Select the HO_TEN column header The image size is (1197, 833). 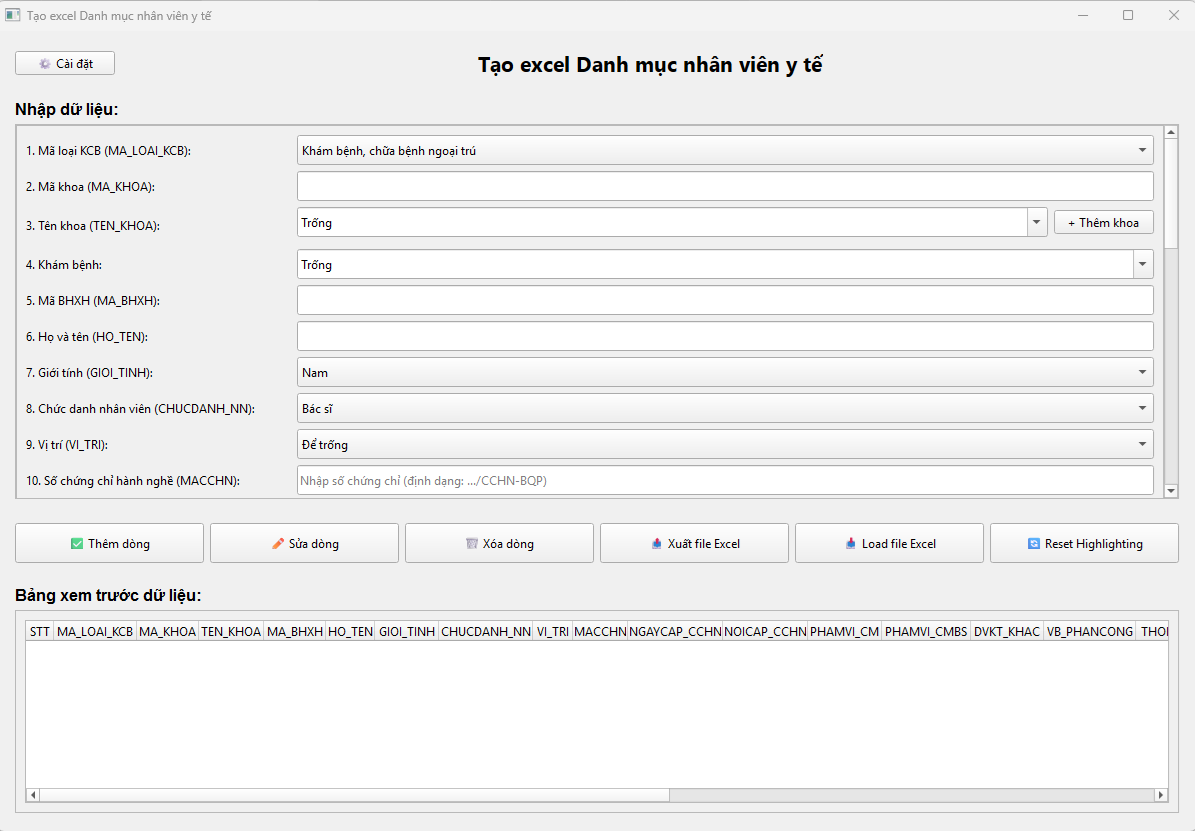click(x=350, y=632)
